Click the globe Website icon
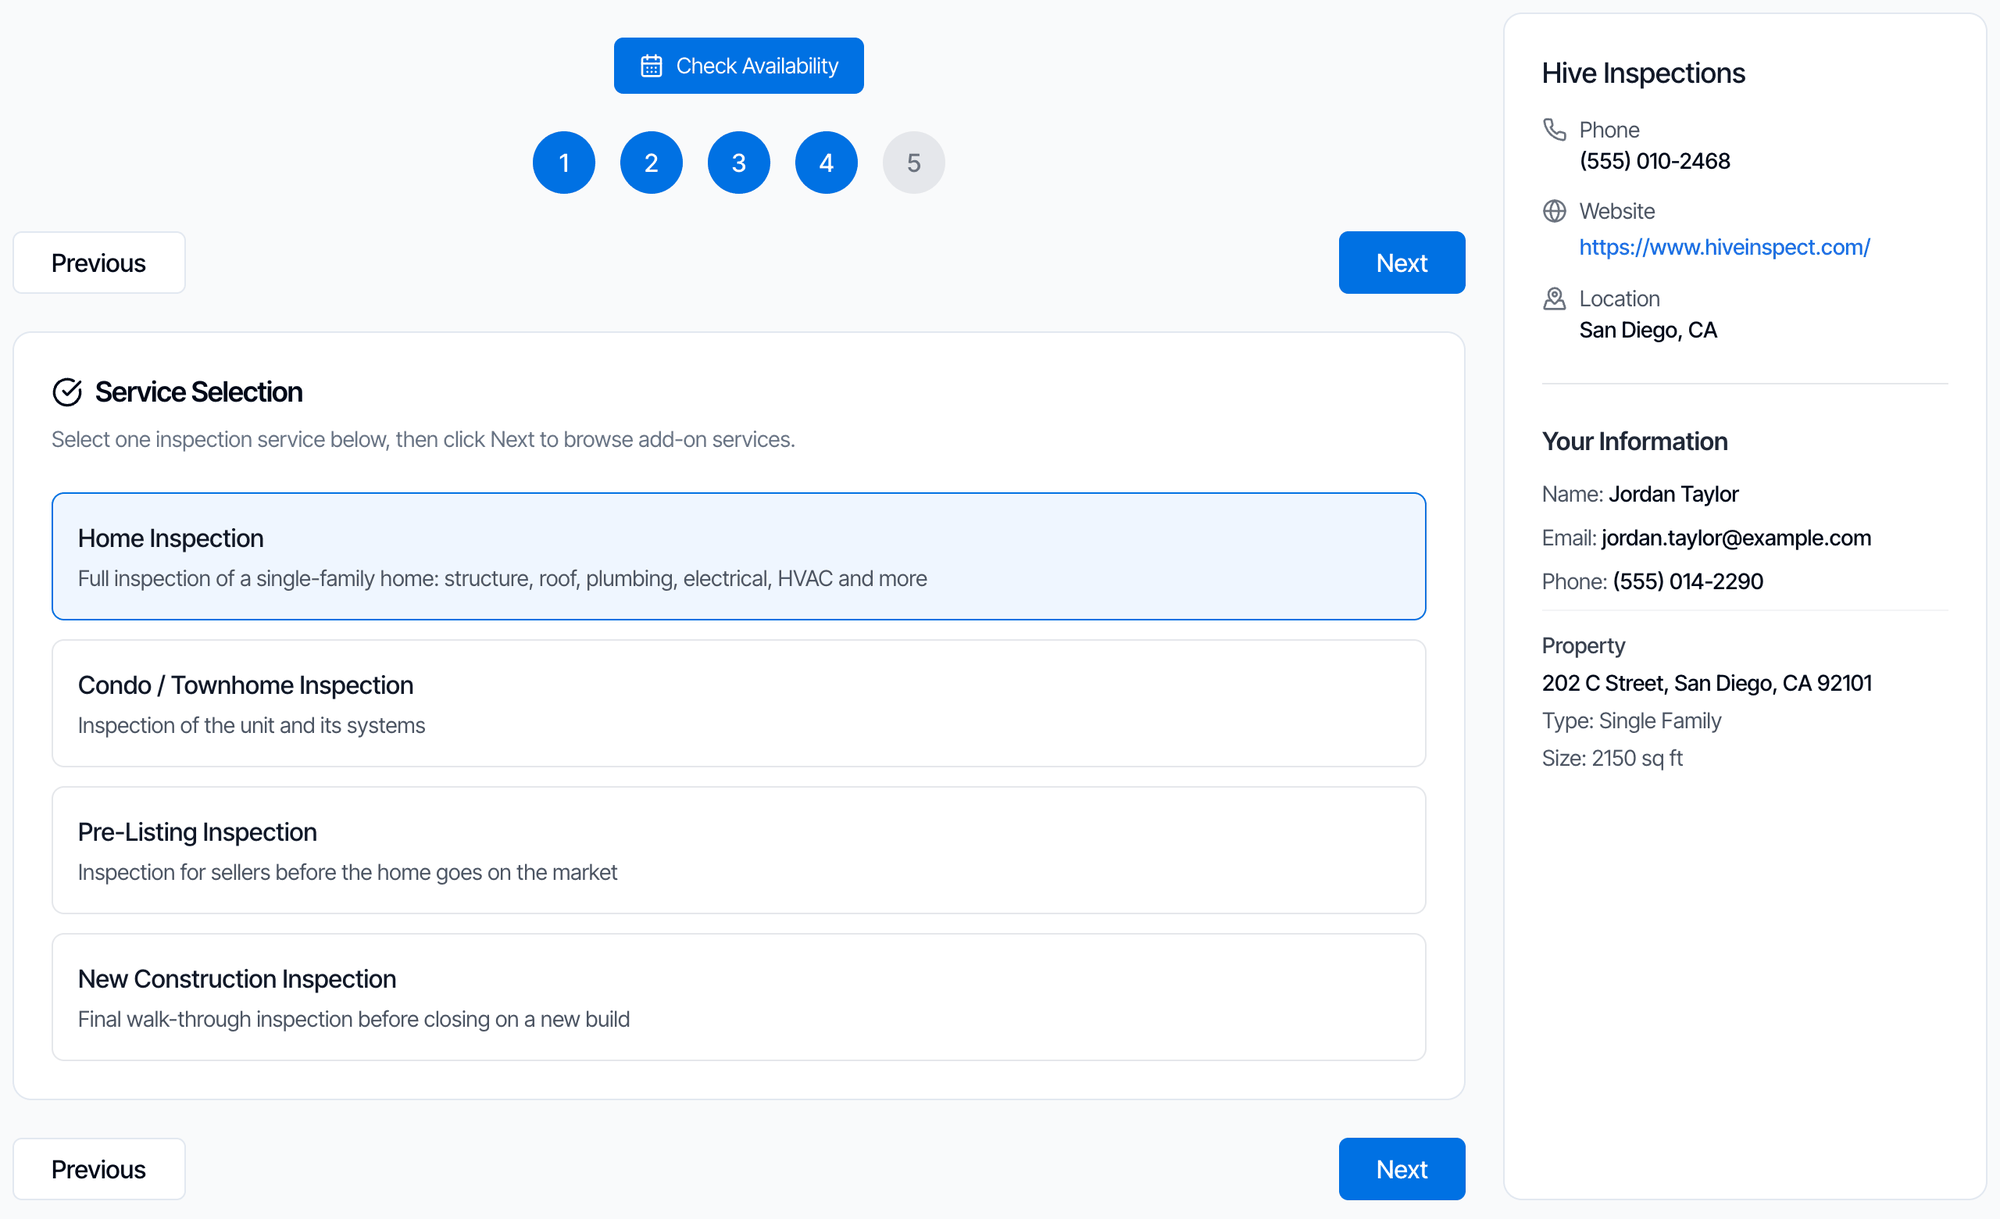This screenshot has height=1219, width=2000. point(1554,211)
